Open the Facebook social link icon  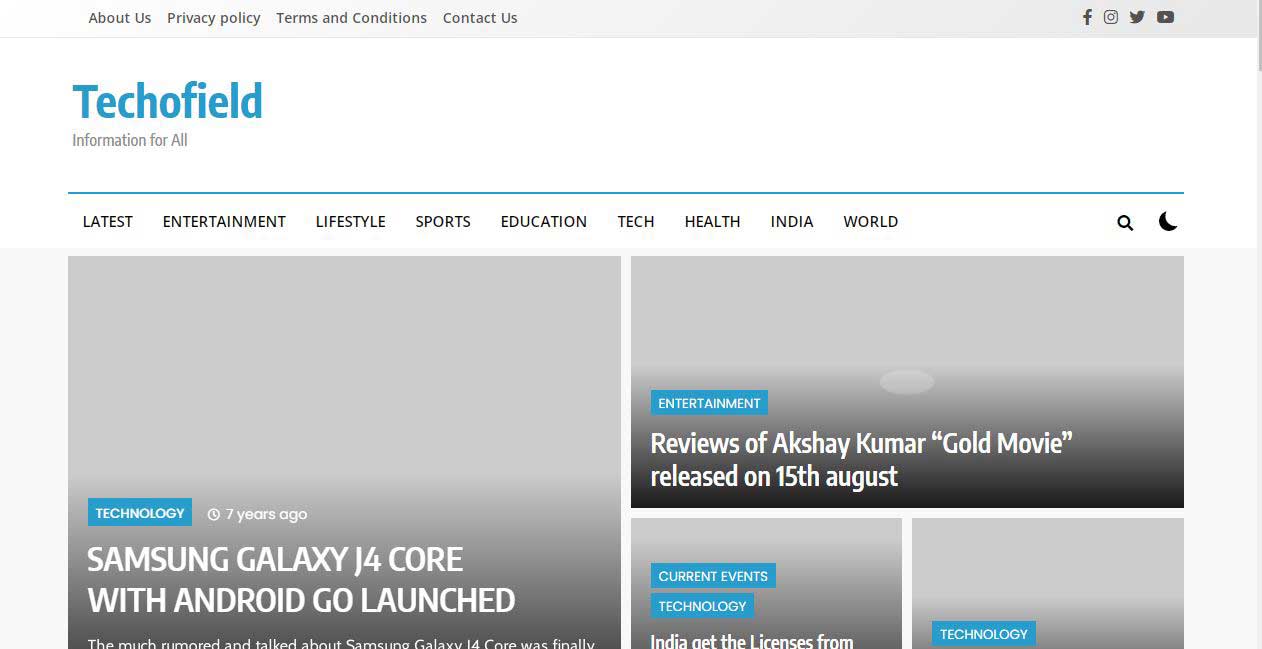click(x=1087, y=17)
